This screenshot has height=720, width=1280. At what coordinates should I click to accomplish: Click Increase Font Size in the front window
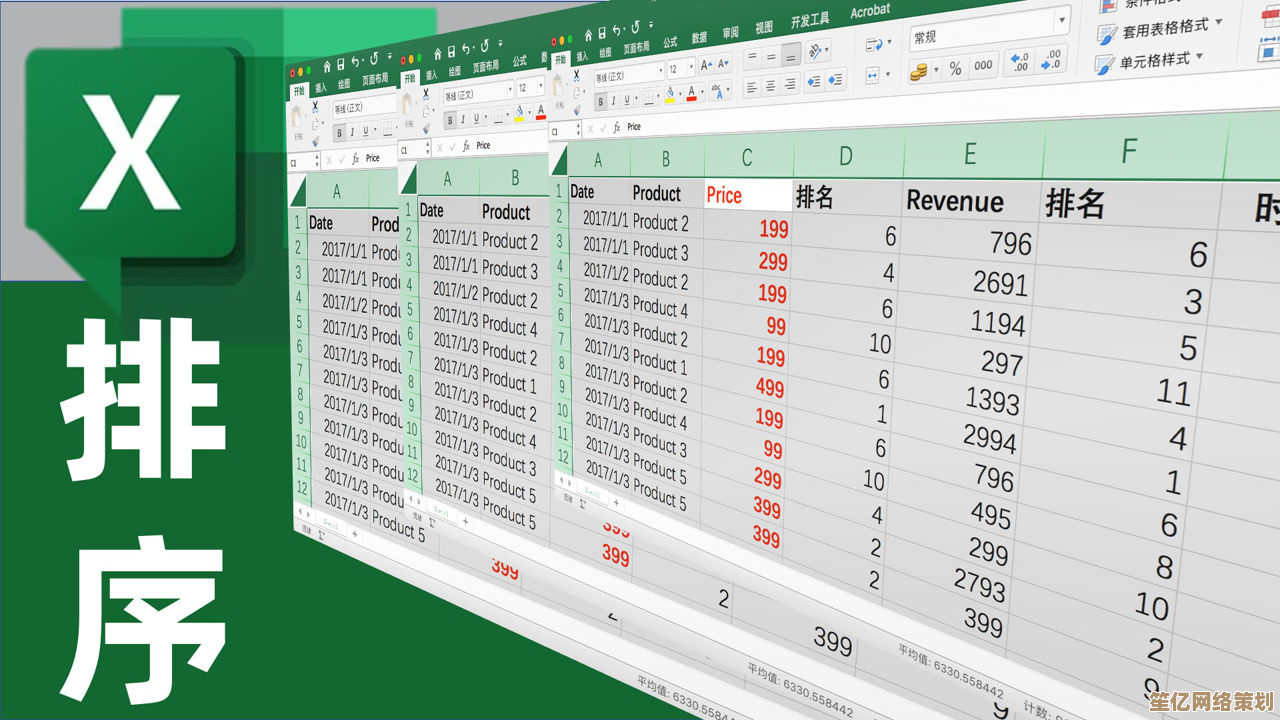(x=706, y=65)
